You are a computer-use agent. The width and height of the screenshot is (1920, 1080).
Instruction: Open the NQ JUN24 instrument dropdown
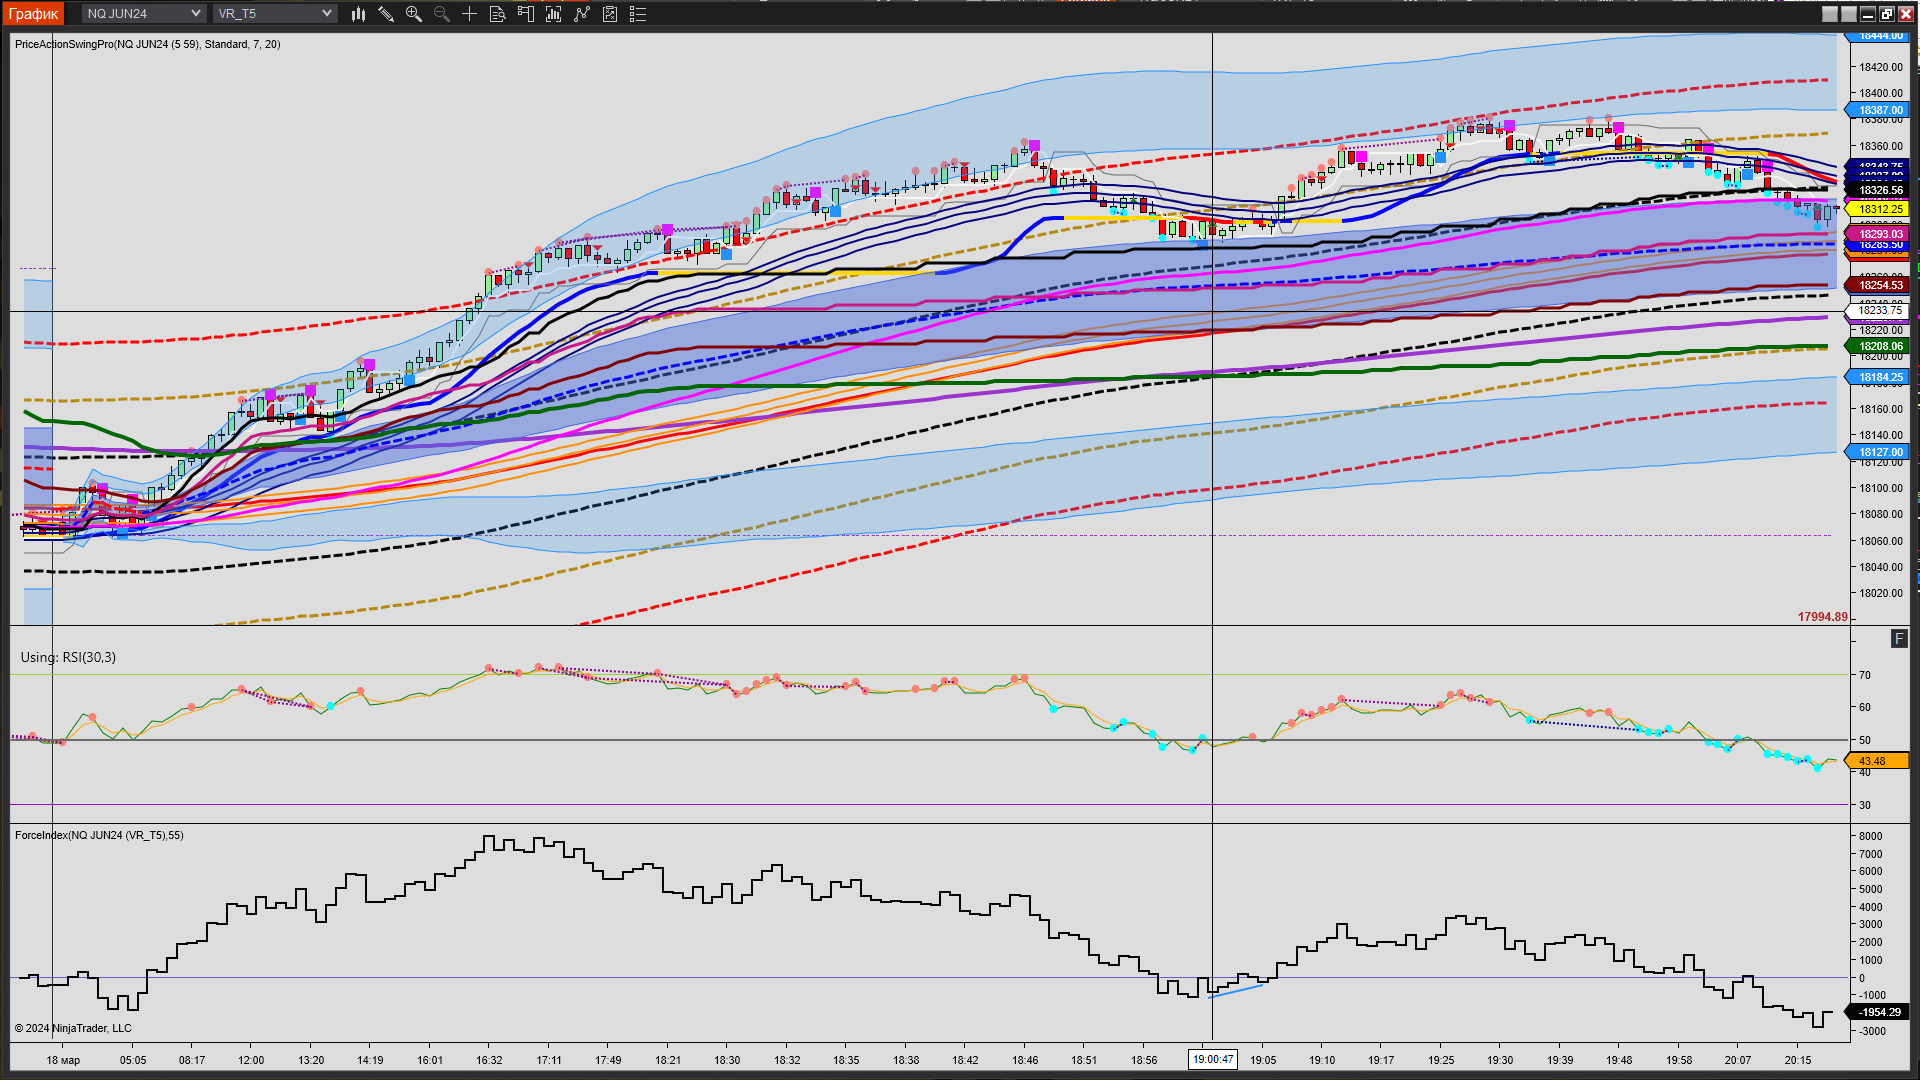[144, 13]
